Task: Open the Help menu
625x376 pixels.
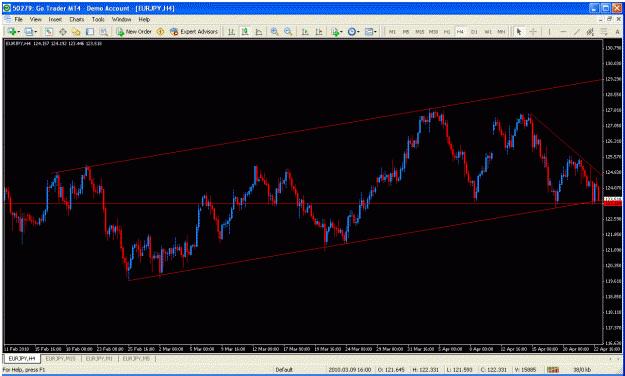Action: click(144, 19)
